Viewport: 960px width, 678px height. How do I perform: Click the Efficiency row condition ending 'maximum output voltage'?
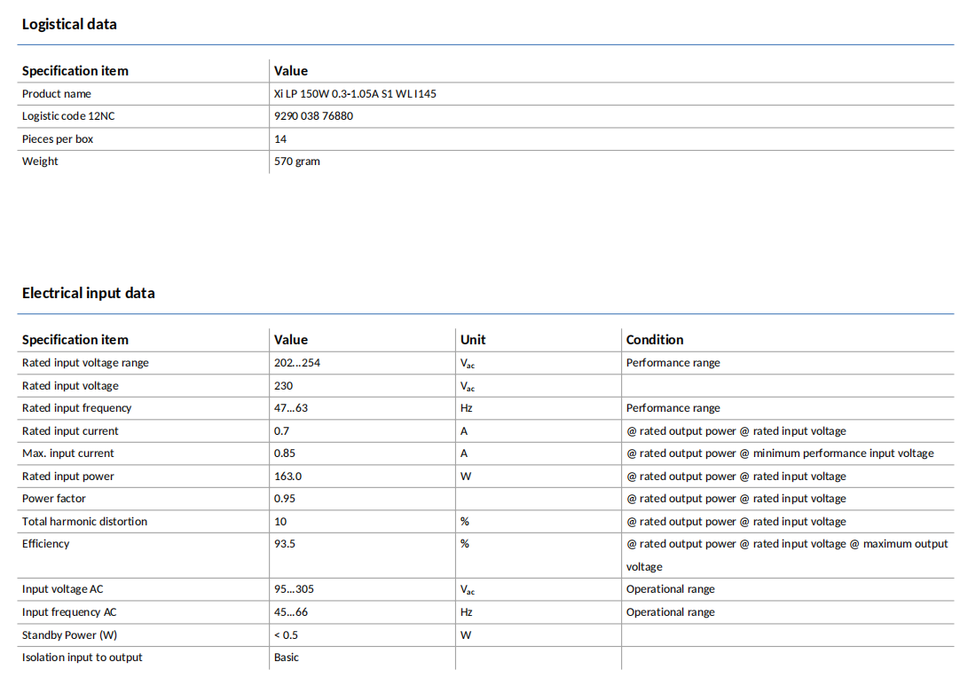coord(787,555)
